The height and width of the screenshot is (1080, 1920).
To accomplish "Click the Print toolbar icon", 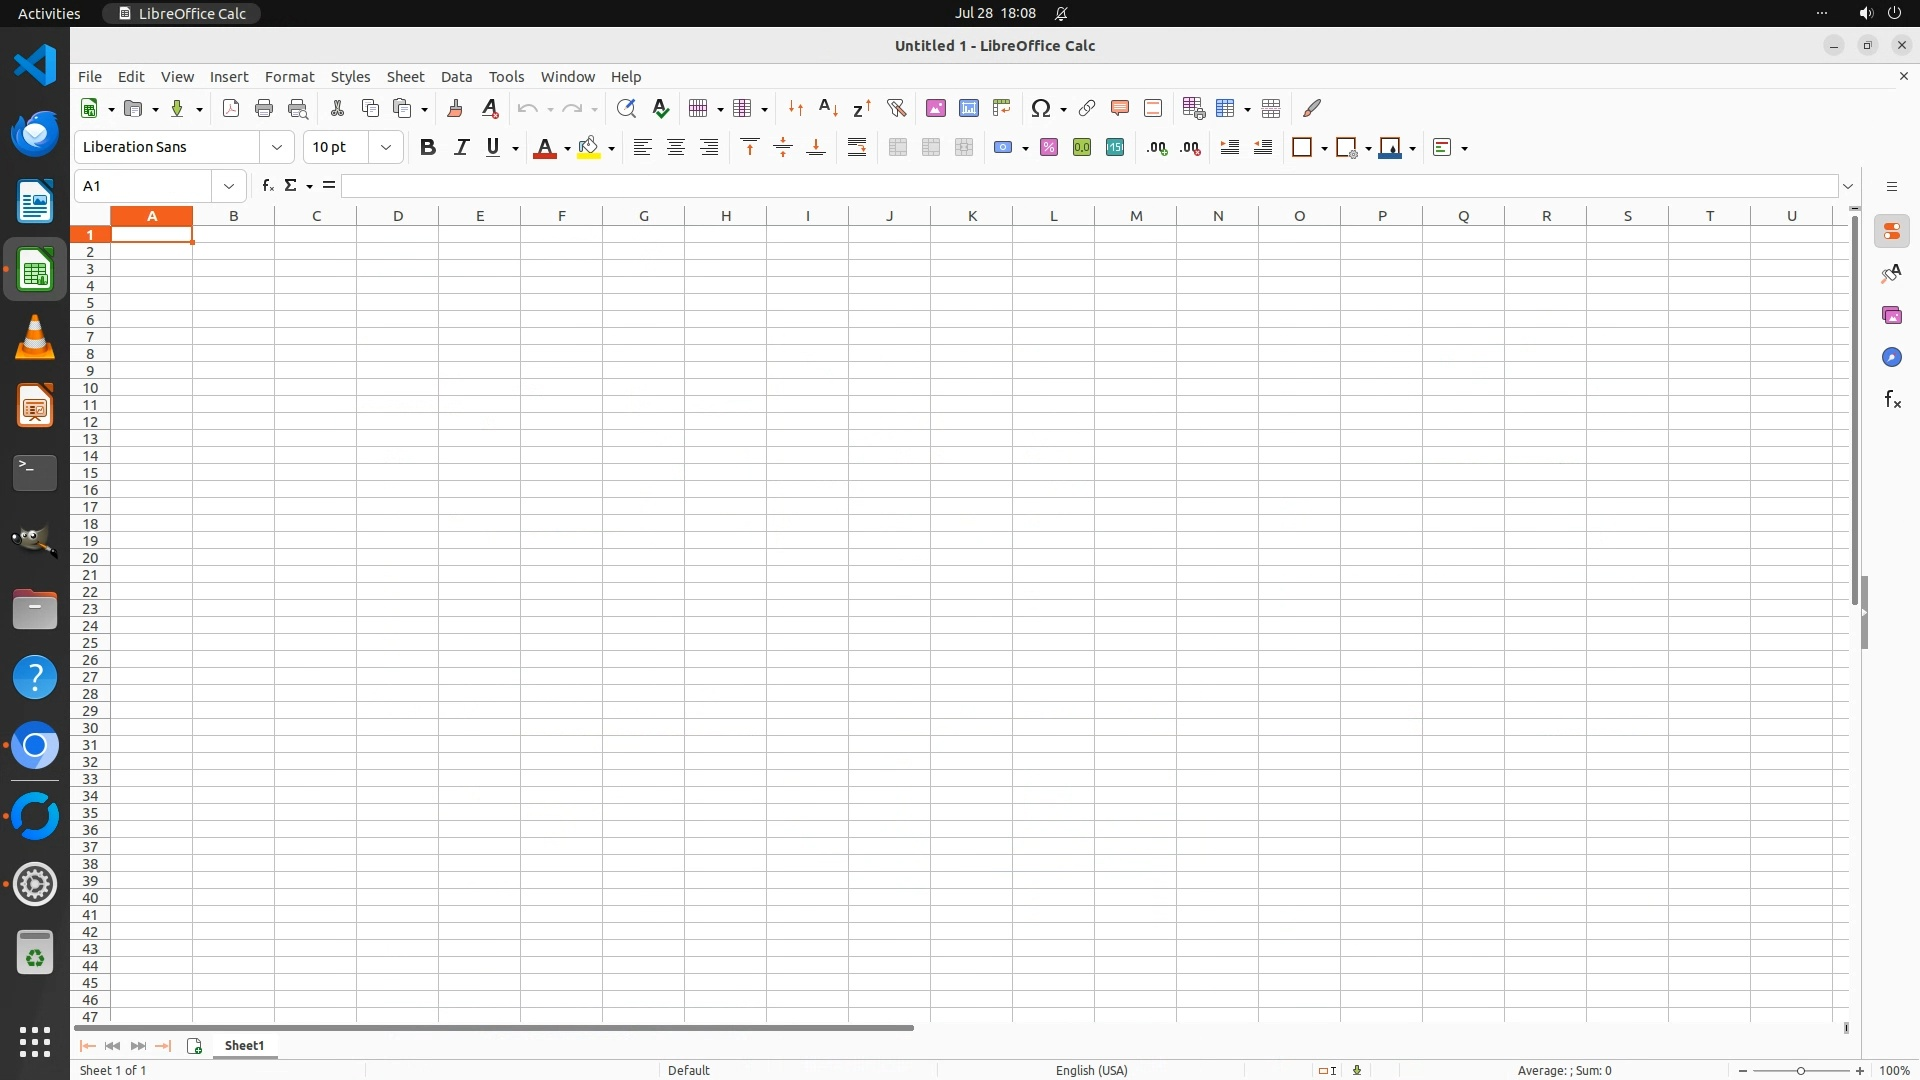I will (264, 108).
